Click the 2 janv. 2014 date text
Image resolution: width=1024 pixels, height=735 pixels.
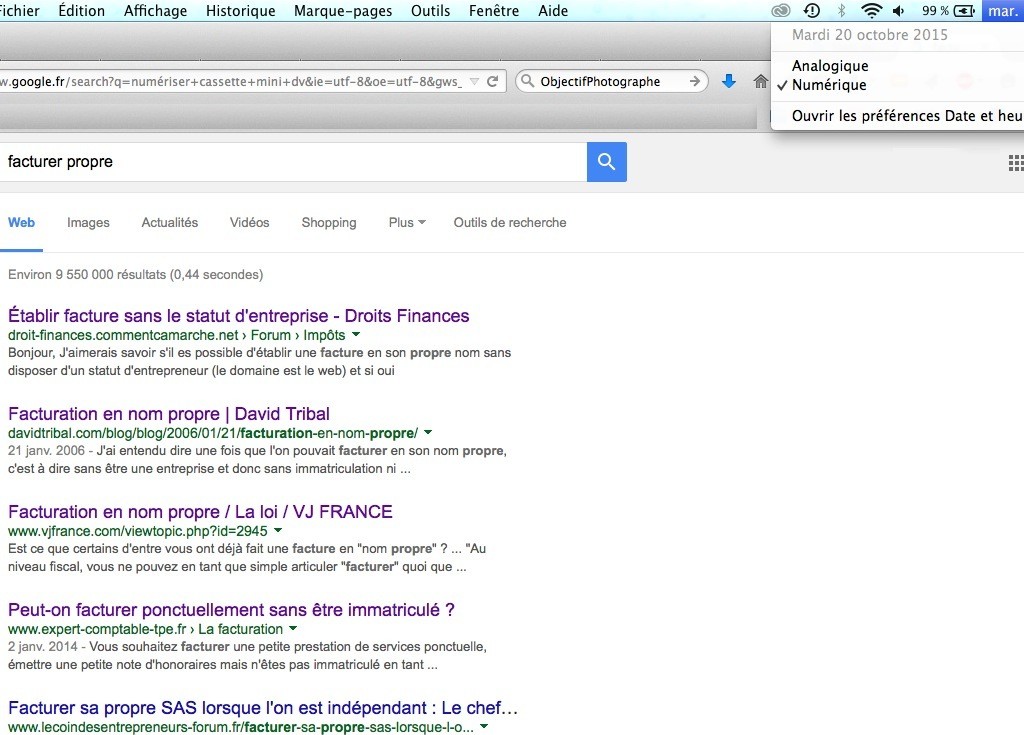coord(42,646)
